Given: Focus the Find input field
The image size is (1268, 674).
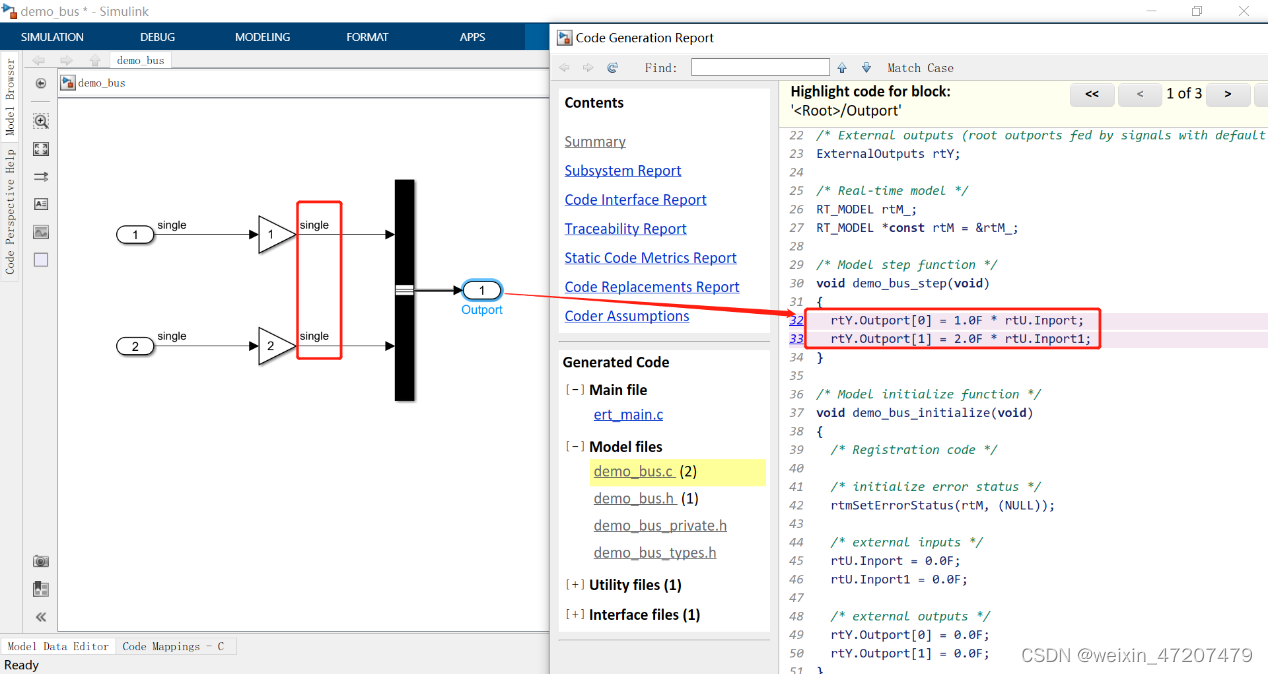Looking at the screenshot, I should pos(760,68).
